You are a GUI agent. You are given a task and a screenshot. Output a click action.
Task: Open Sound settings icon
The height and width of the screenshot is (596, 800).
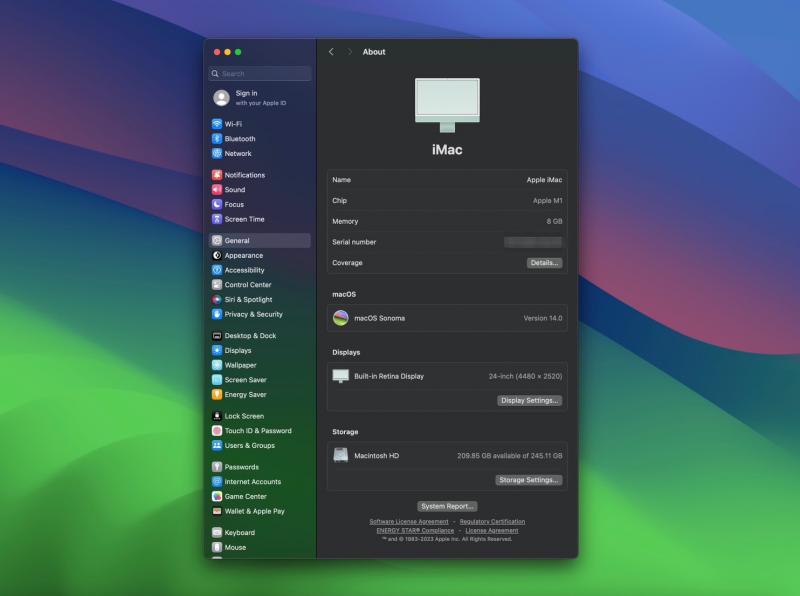click(x=217, y=190)
